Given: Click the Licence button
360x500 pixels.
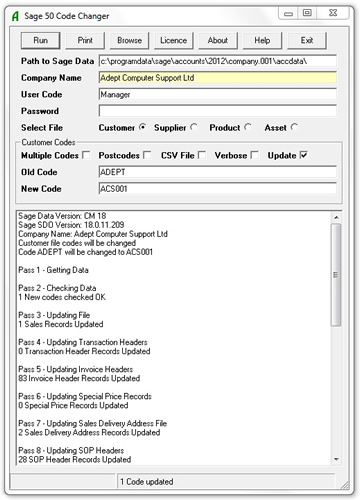Looking at the screenshot, I should pyautogui.click(x=173, y=40).
